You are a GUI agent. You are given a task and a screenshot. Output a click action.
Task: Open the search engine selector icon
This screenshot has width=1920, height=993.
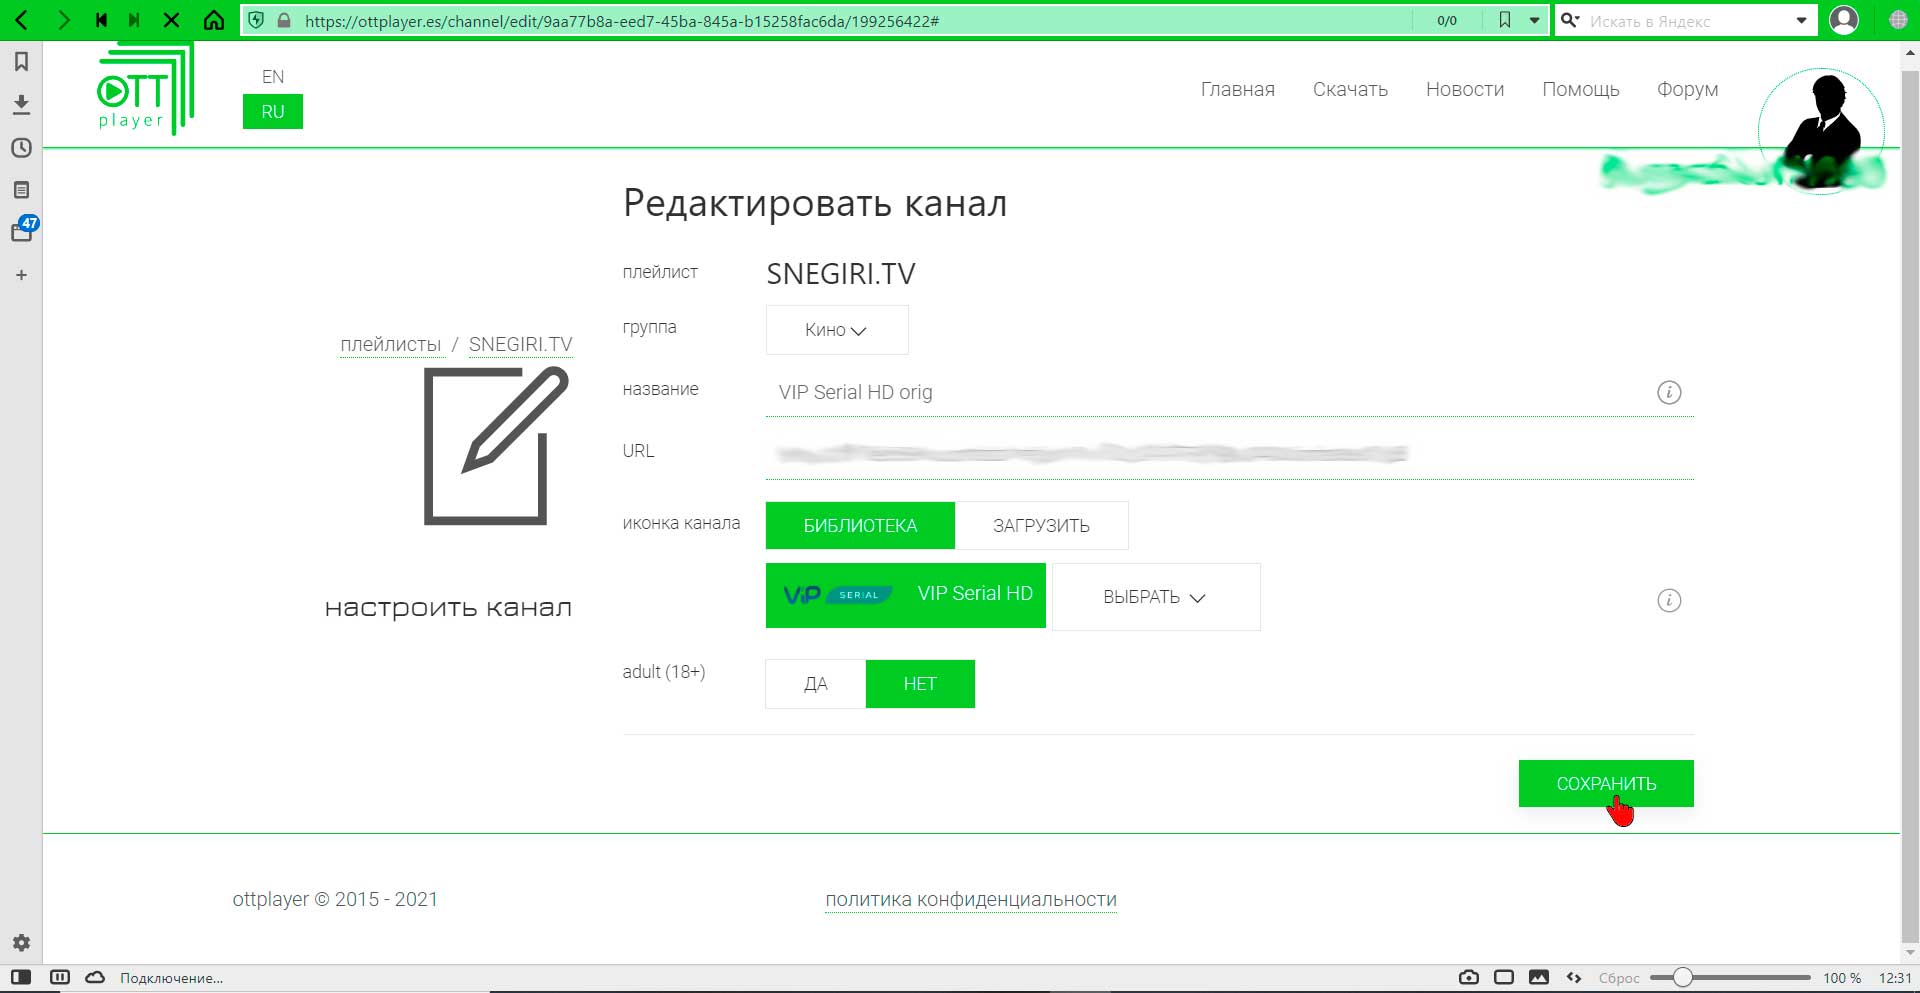[x=1570, y=20]
